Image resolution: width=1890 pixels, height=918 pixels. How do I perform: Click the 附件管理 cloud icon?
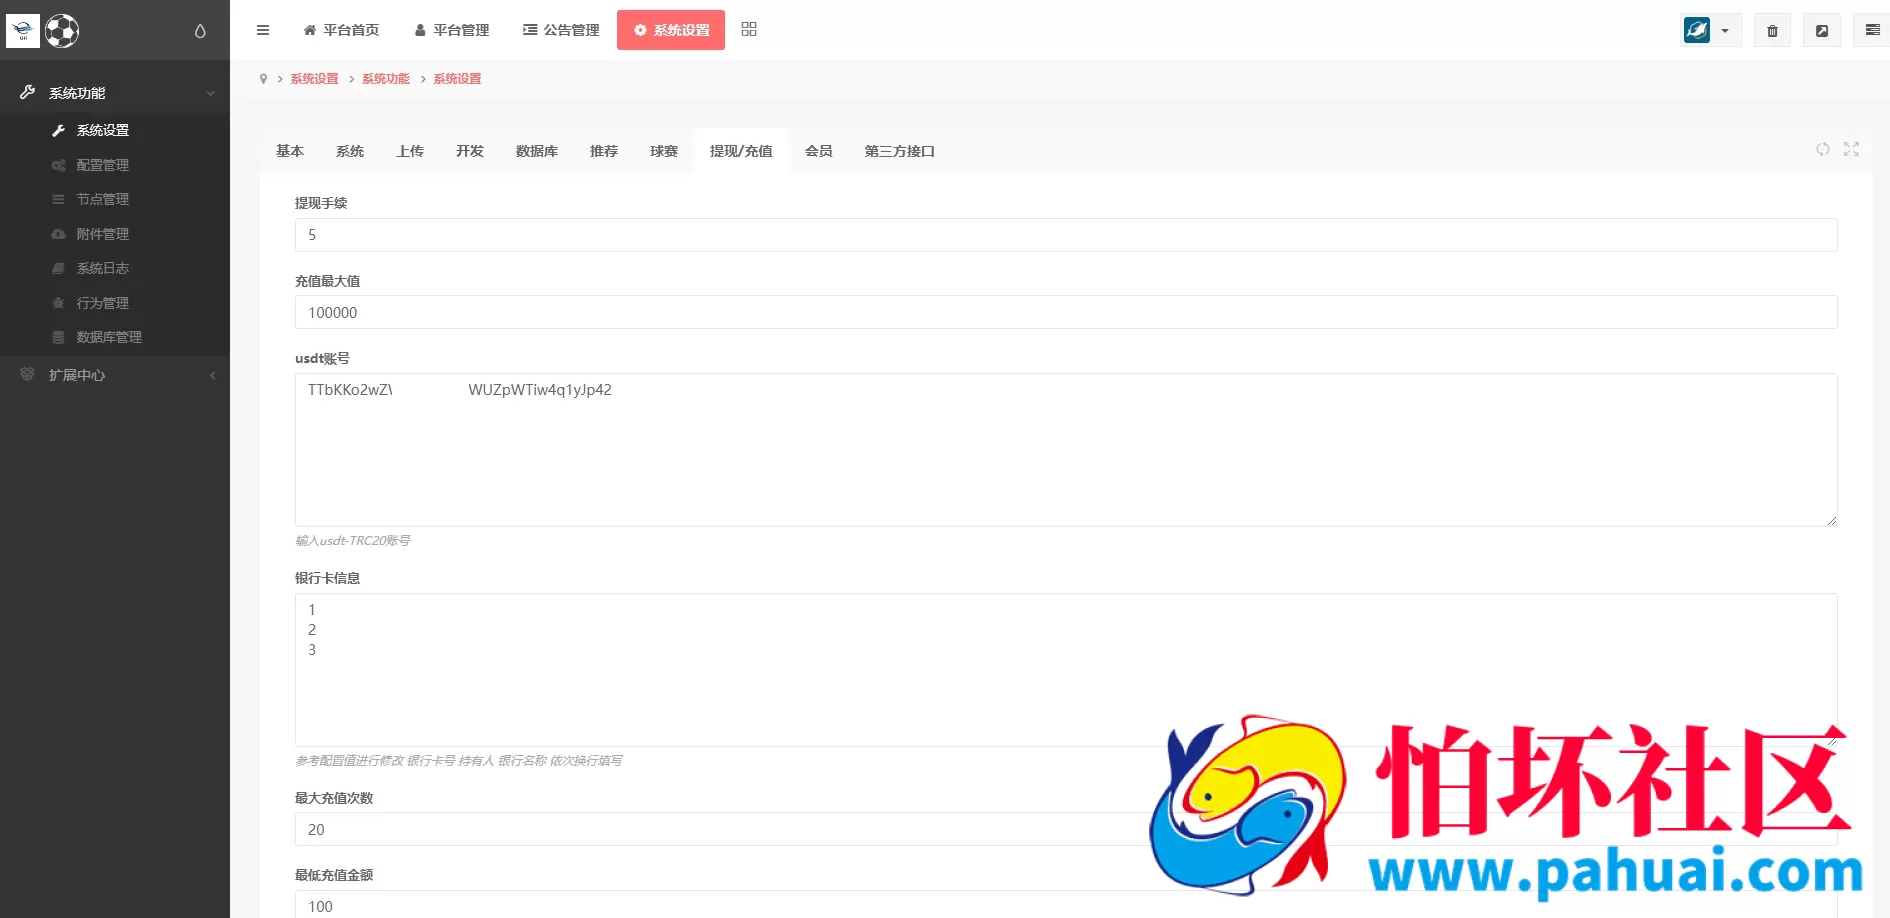(x=58, y=234)
